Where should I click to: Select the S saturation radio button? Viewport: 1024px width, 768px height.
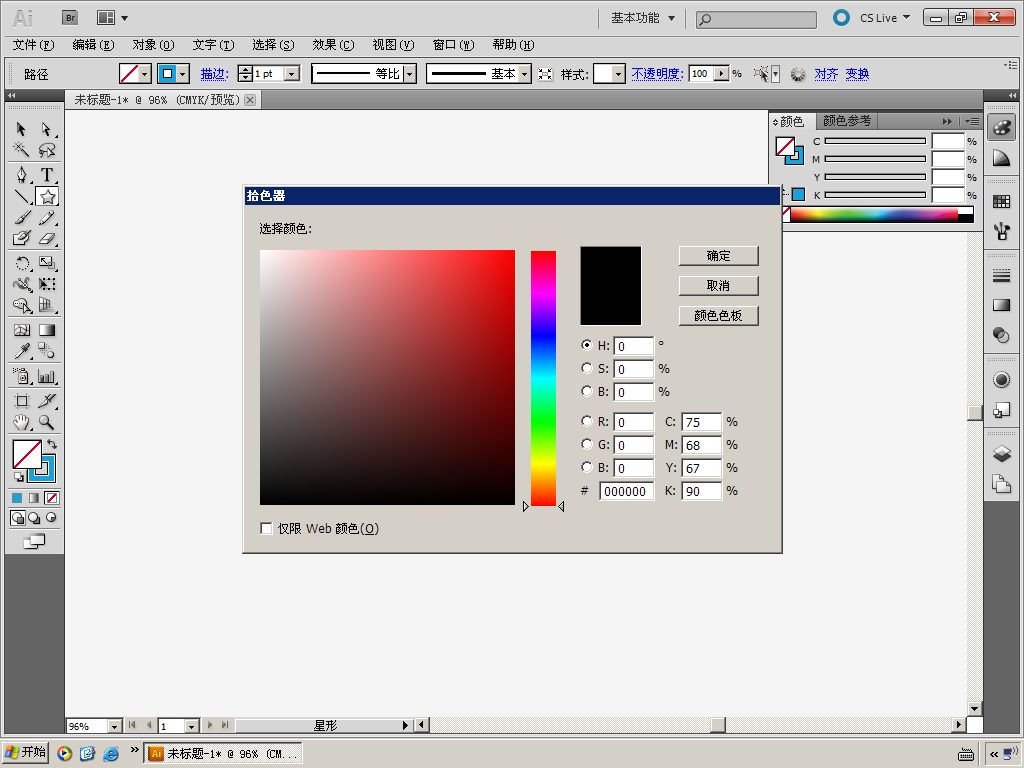[587, 368]
